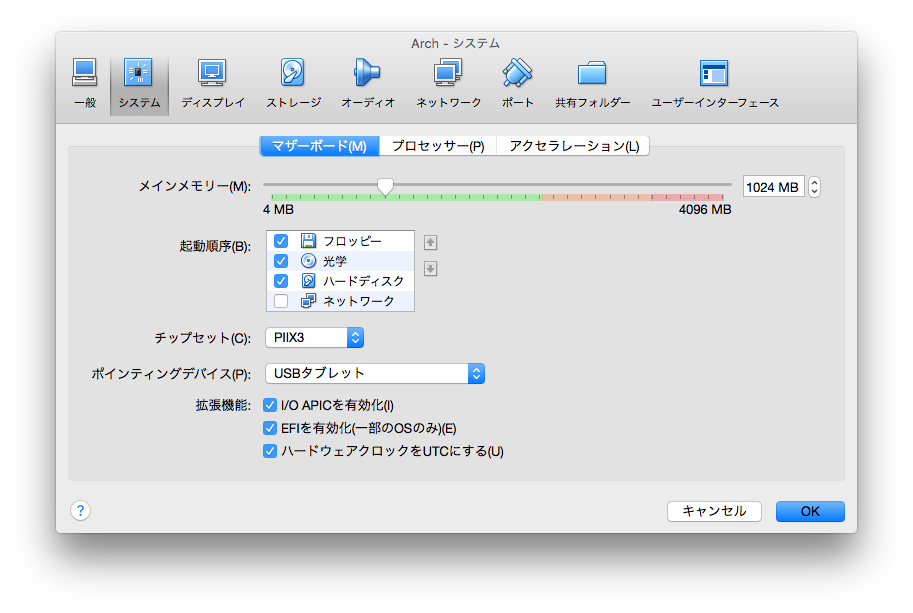This screenshot has width=913, height=613.
Task: Open the チップセット dropdown showing PIIX3
Action: 314,338
